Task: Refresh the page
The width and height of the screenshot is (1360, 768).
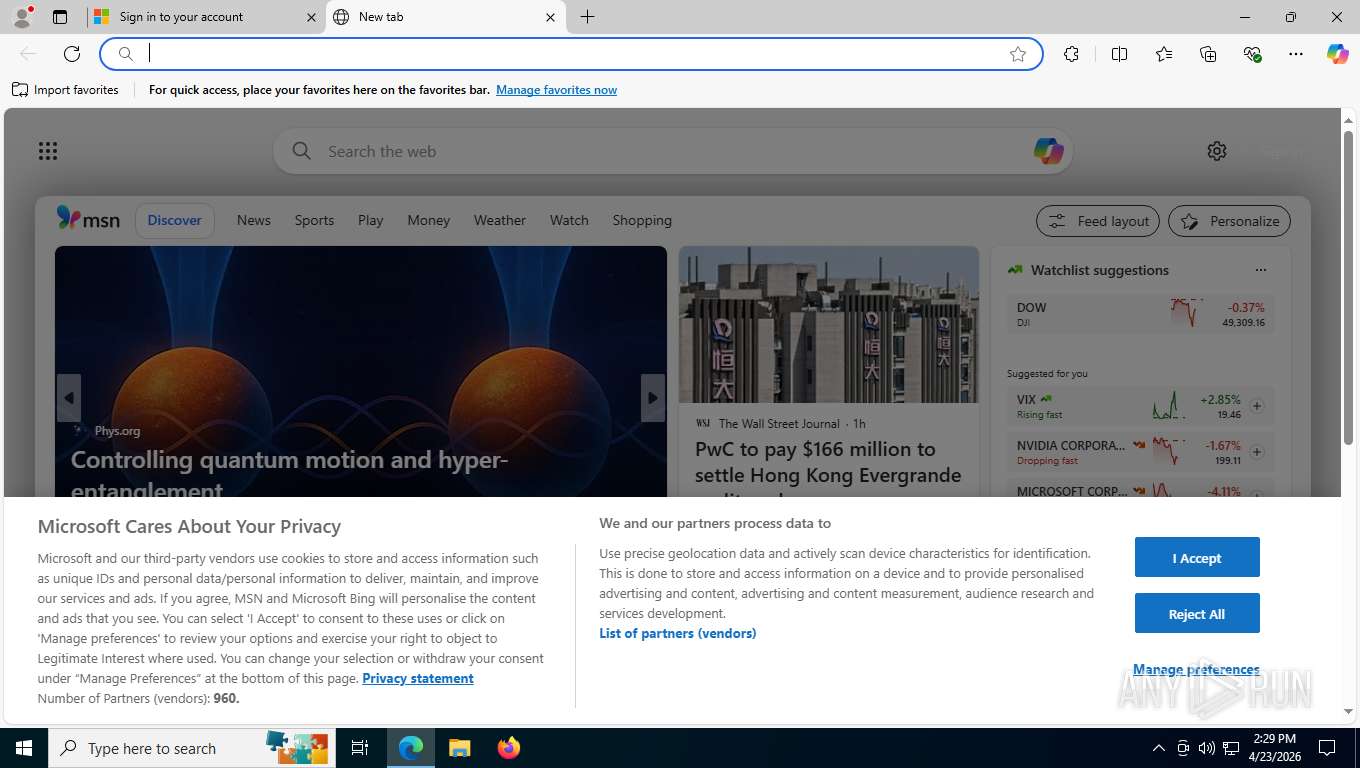Action: (72, 54)
